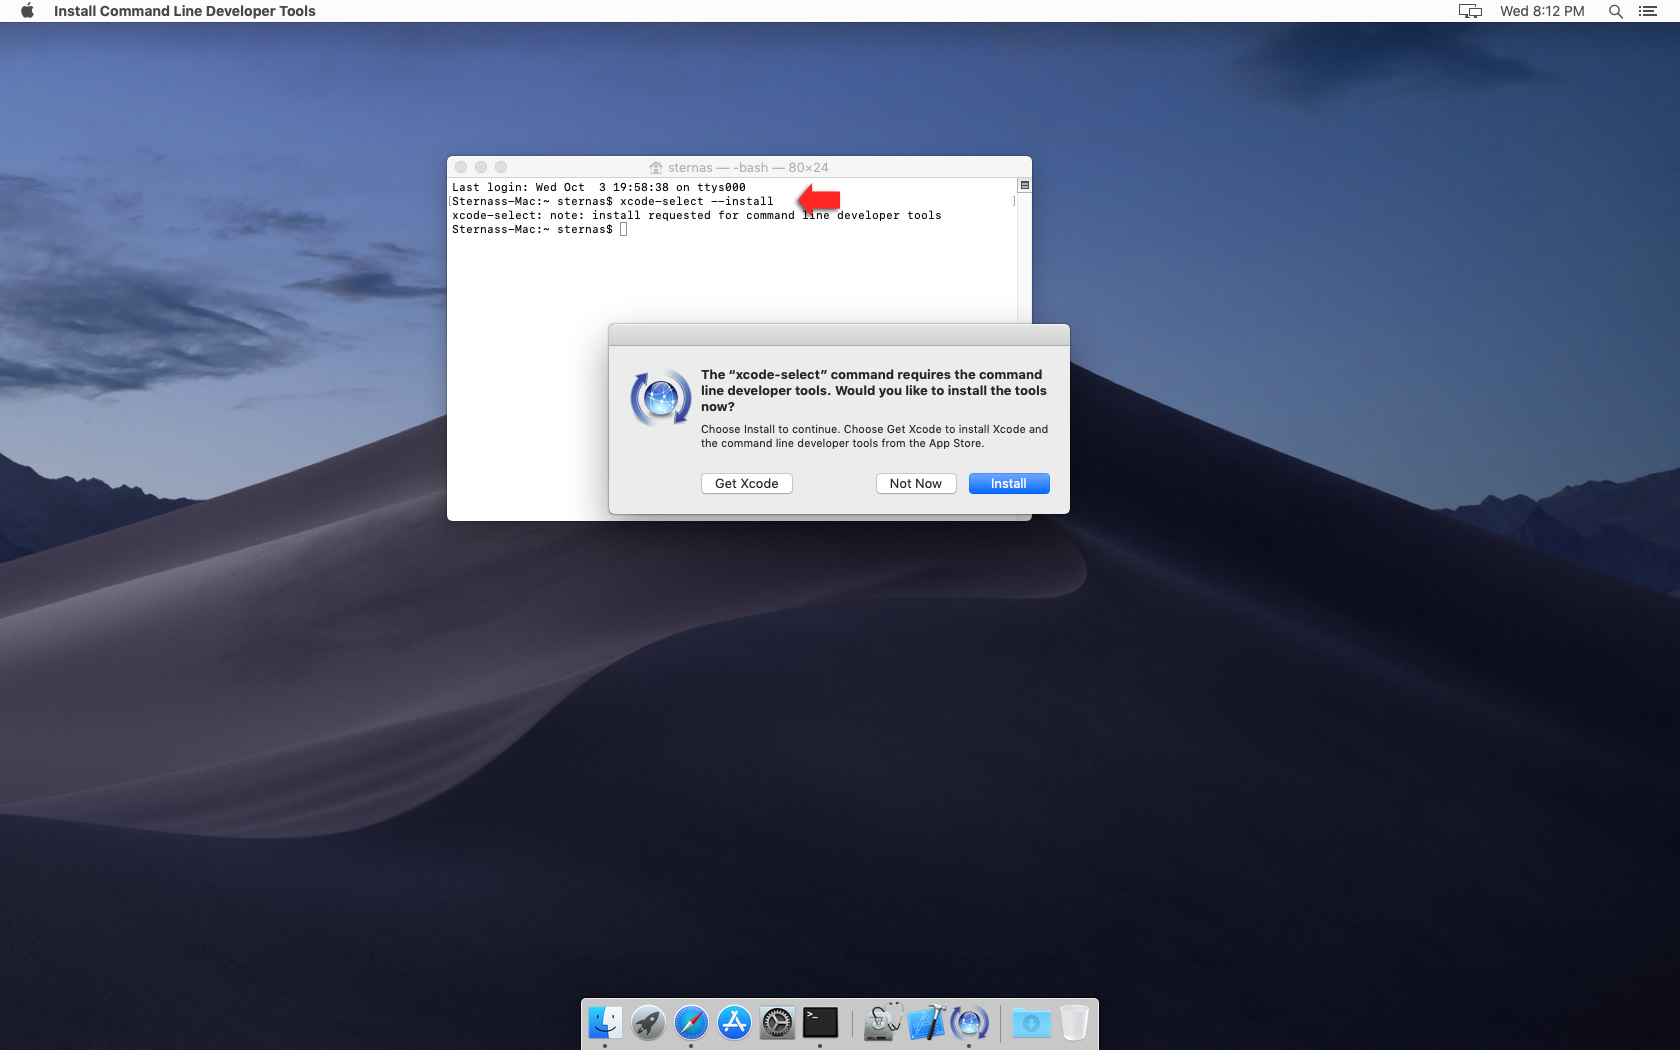Viewport: 1680px width, 1050px height.
Task: Click the 'Last login: Wed Oct 3' line
Action: pos(598,187)
